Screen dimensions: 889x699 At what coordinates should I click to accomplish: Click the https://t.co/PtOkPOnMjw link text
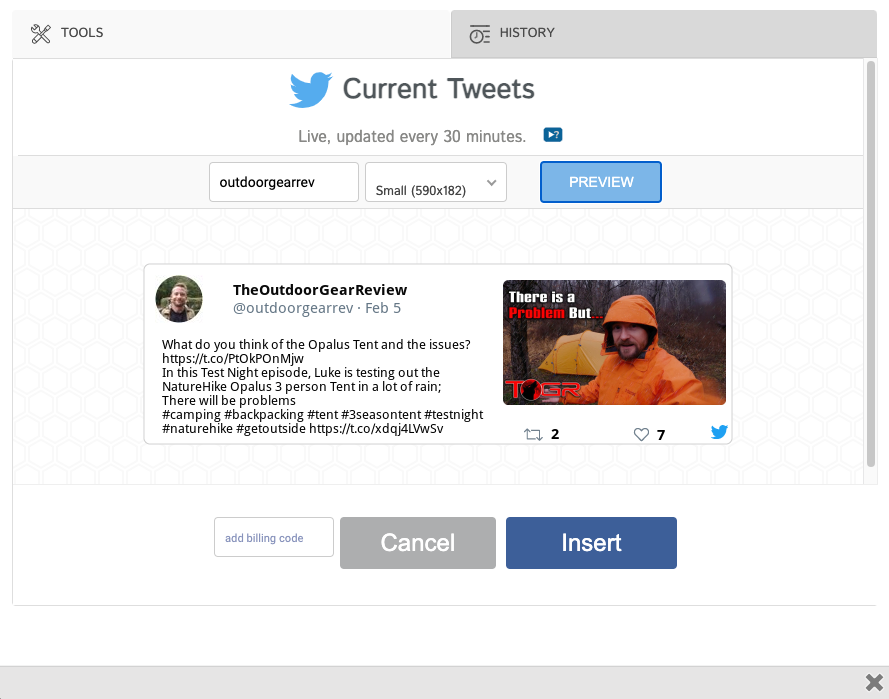[x=233, y=358]
